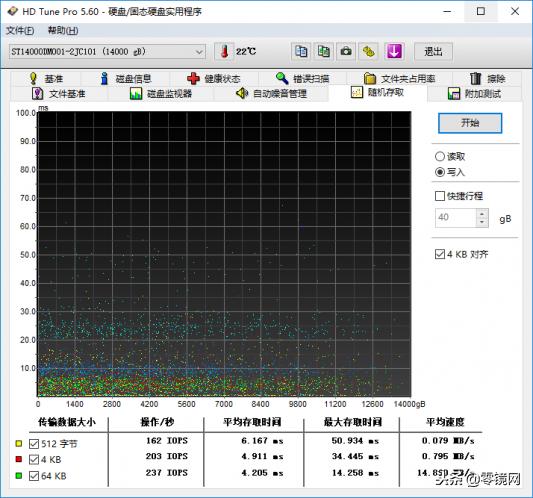Switch to the 文件夹占用率 tab
This screenshot has height=498, width=533.
[x=399, y=79]
